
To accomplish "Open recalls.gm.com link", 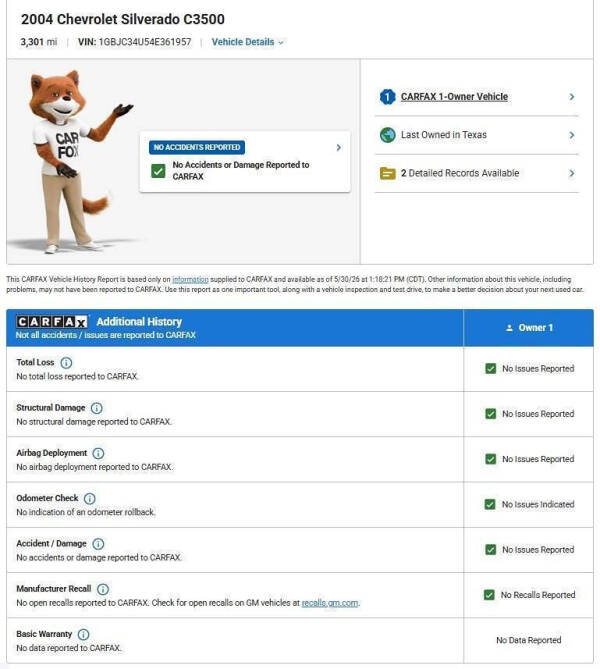I will point(330,603).
